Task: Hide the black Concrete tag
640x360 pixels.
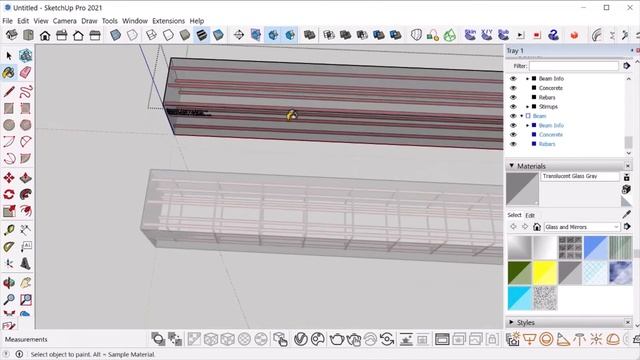Action: coord(513,88)
